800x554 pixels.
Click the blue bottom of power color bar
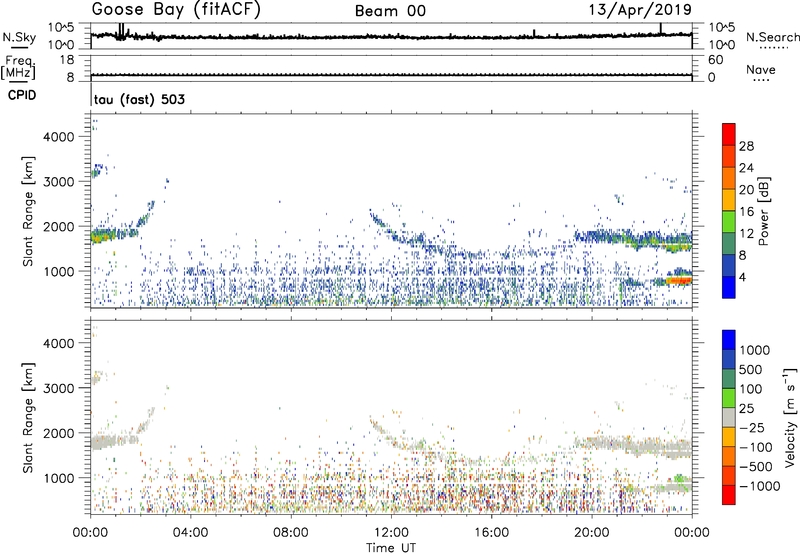729,287
